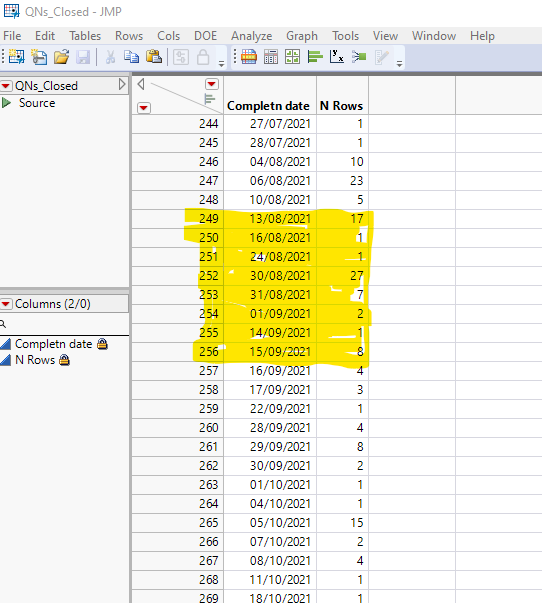Expand second toolbar overflow arrow
Viewport: 542px width, 603px height.
[x=399, y=64]
